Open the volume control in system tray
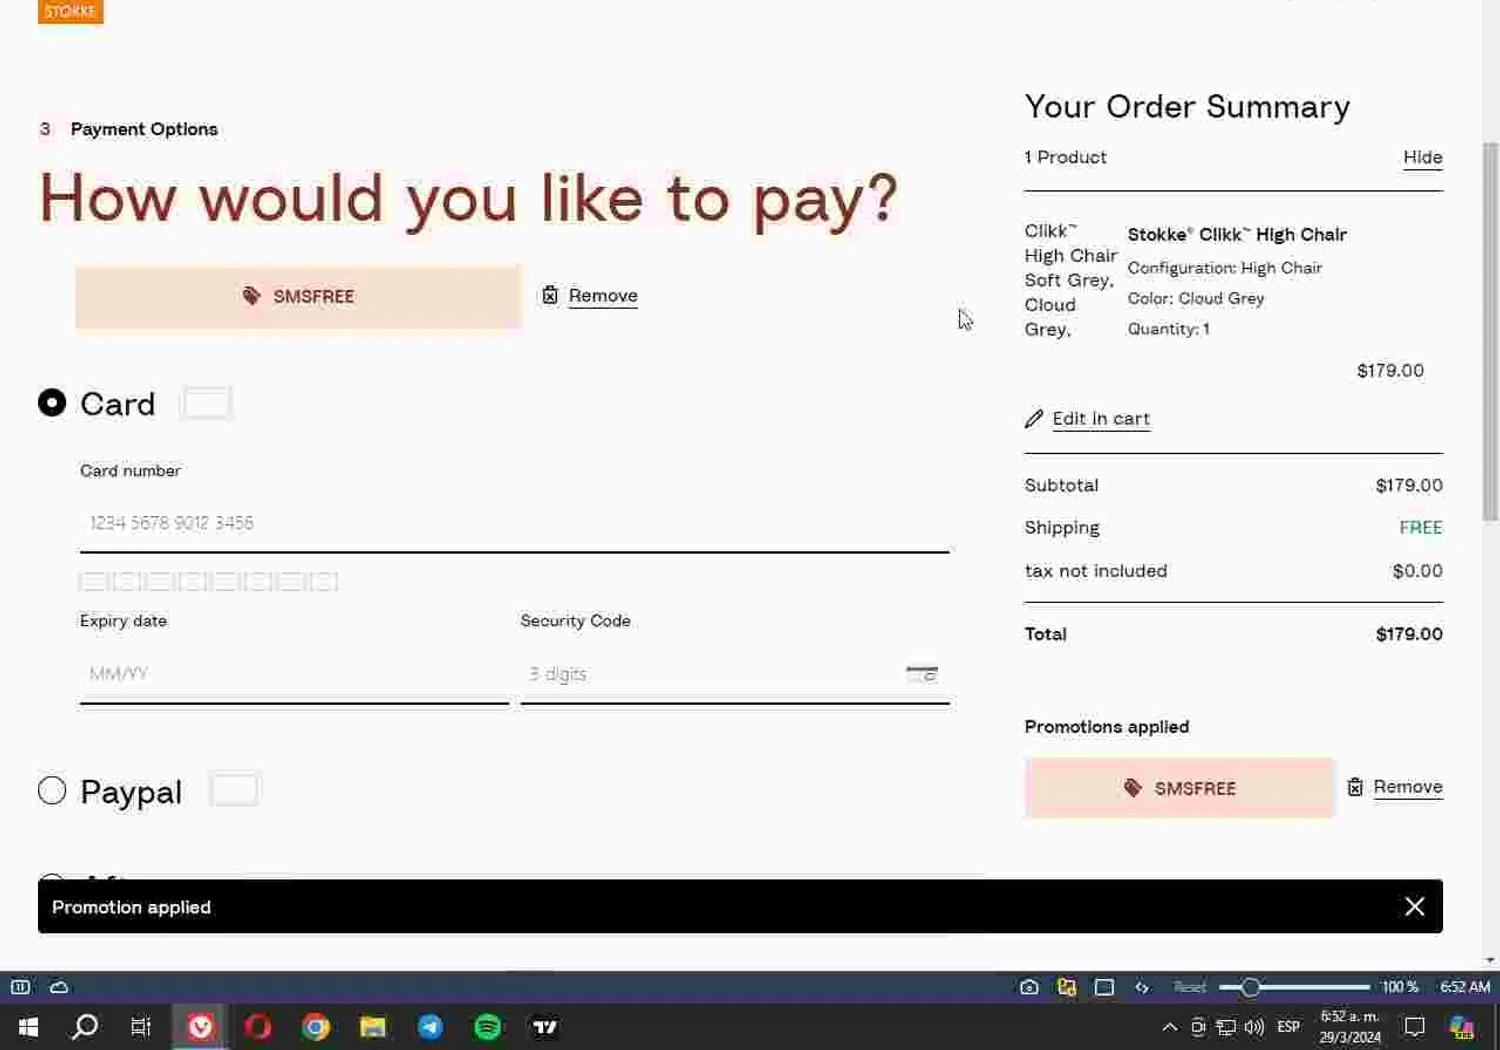The image size is (1500, 1050). 1254,1027
